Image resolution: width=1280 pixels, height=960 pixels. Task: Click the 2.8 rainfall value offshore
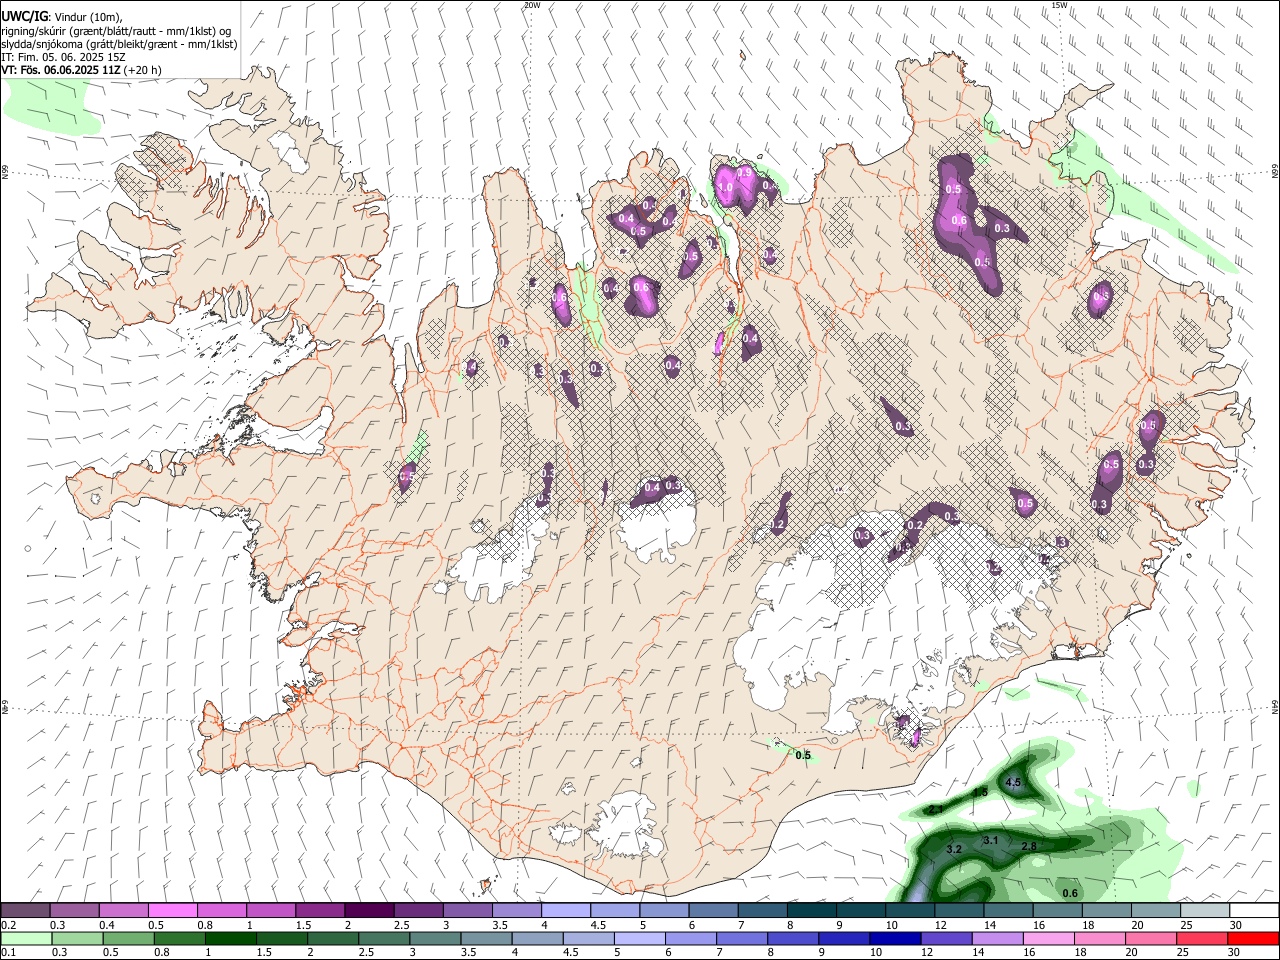coord(1029,847)
